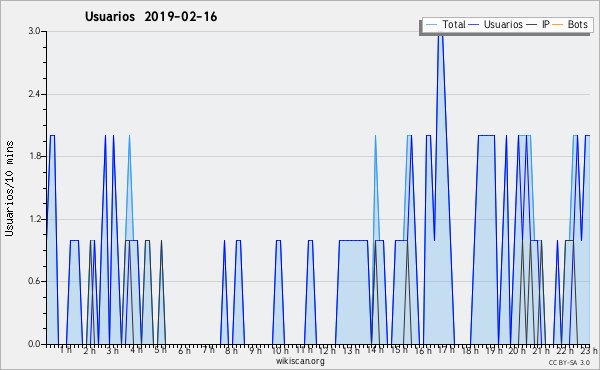Click the '3 h' x-axis label

pyautogui.click(x=113, y=350)
